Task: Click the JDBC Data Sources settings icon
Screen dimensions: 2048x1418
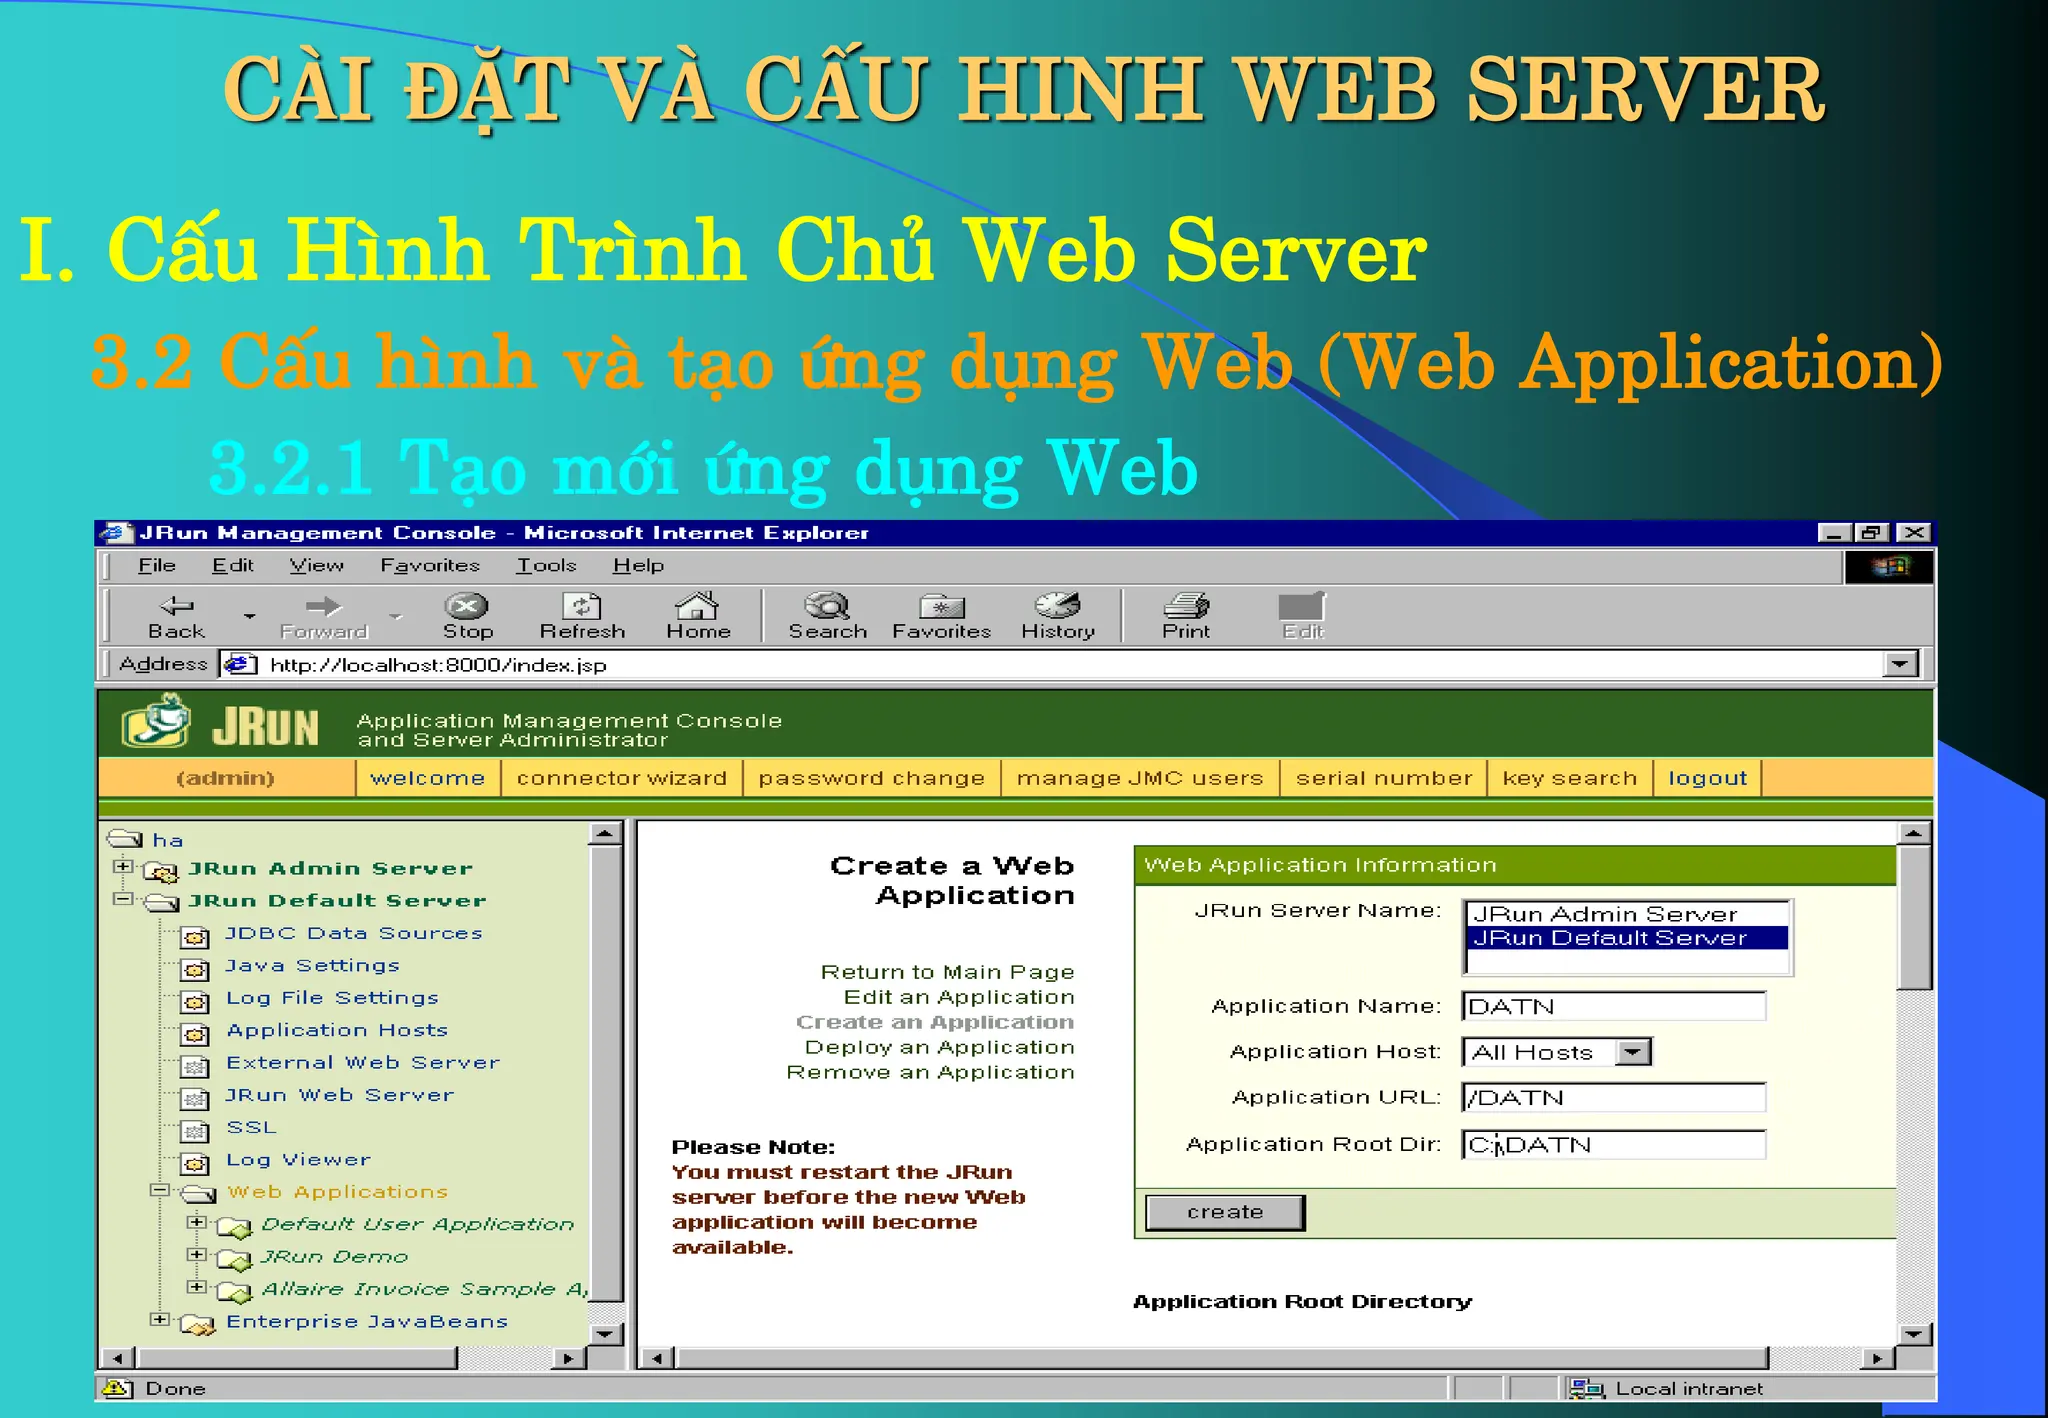Action: coord(195,937)
